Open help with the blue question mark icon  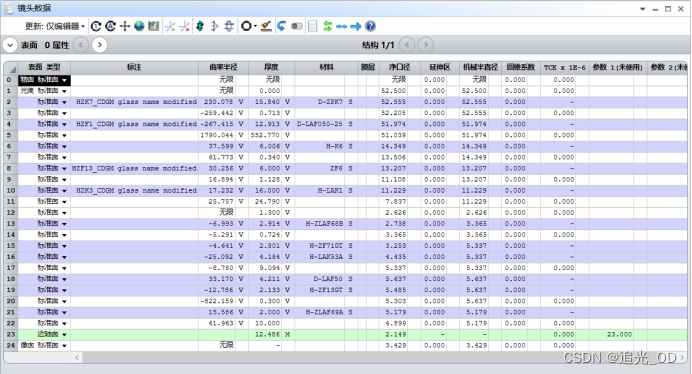pyautogui.click(x=371, y=26)
